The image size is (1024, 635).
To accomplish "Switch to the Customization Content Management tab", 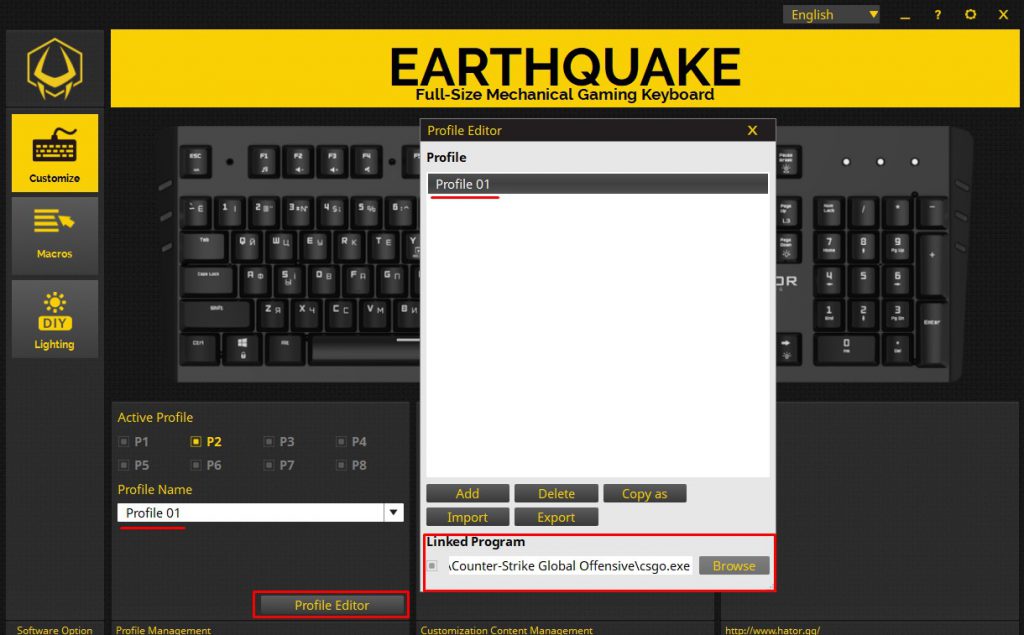I will (509, 630).
